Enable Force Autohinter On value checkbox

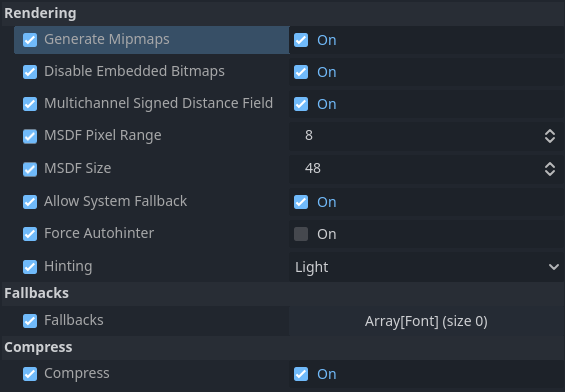coord(301,234)
